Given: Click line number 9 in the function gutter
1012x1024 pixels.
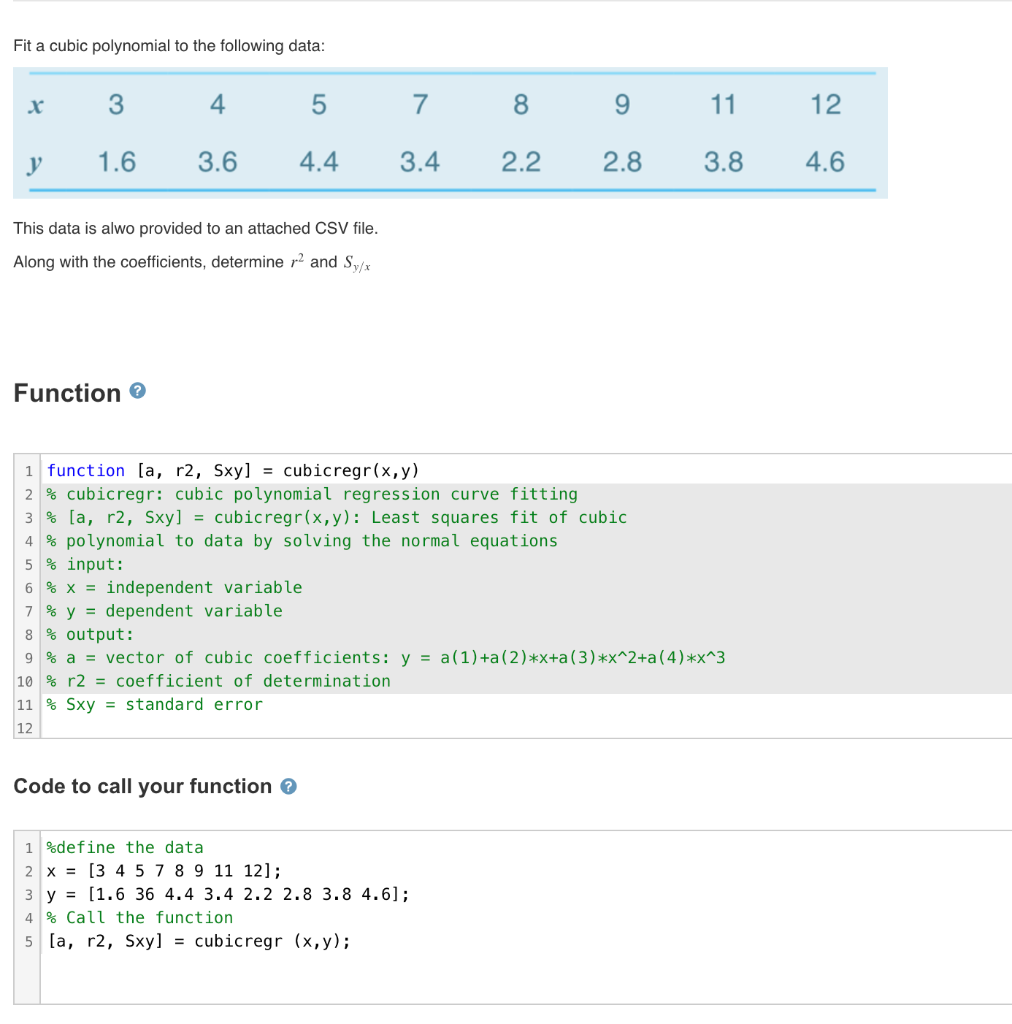Looking at the screenshot, I should [28, 658].
